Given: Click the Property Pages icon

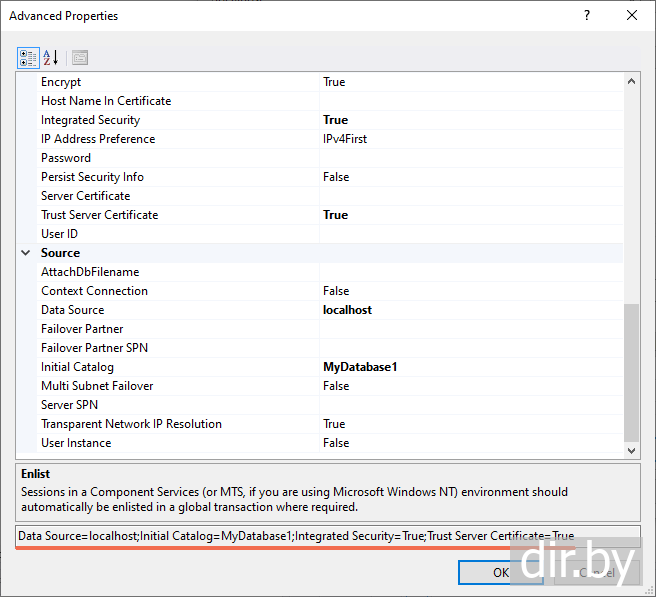Looking at the screenshot, I should click(x=80, y=58).
